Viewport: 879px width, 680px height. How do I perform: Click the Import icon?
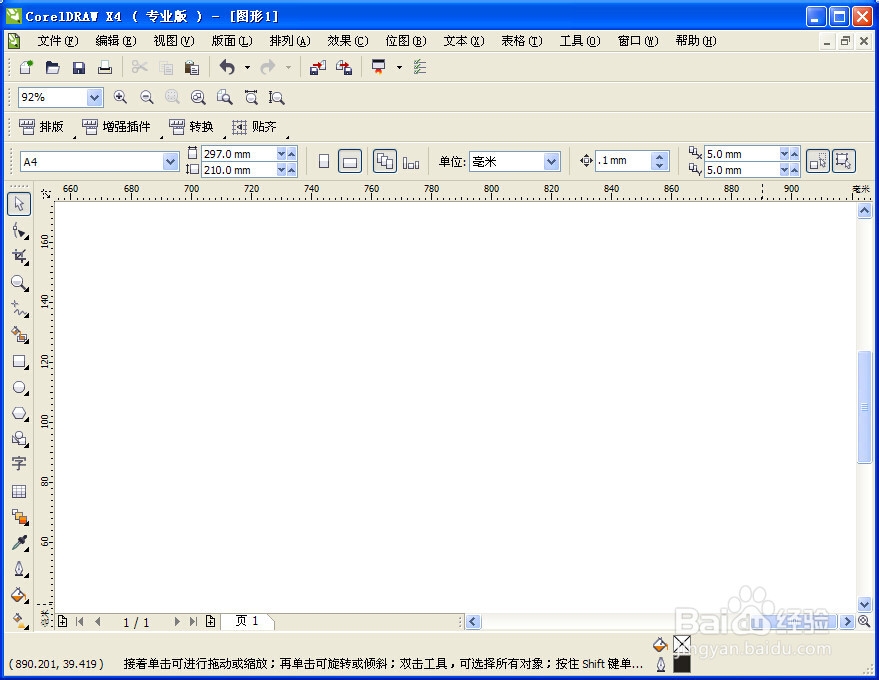point(318,68)
